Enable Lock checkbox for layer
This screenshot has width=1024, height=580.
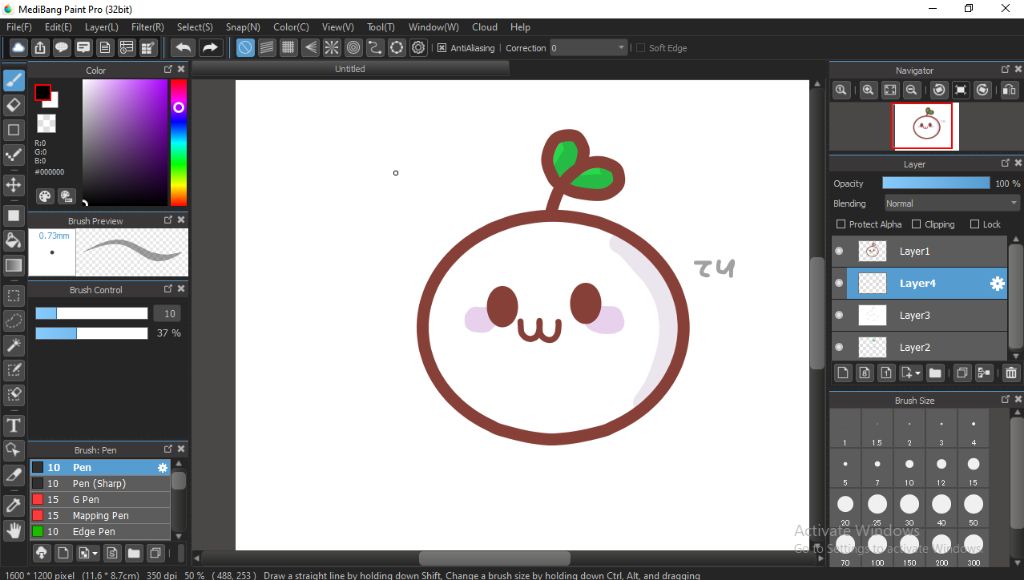[x=974, y=224]
